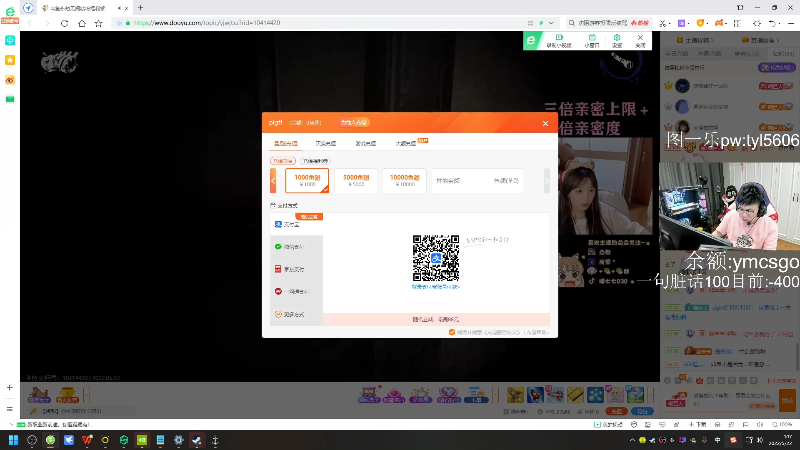The width and height of the screenshot is (800, 450).
Task: Open more payment methods option
Action: (296, 314)
